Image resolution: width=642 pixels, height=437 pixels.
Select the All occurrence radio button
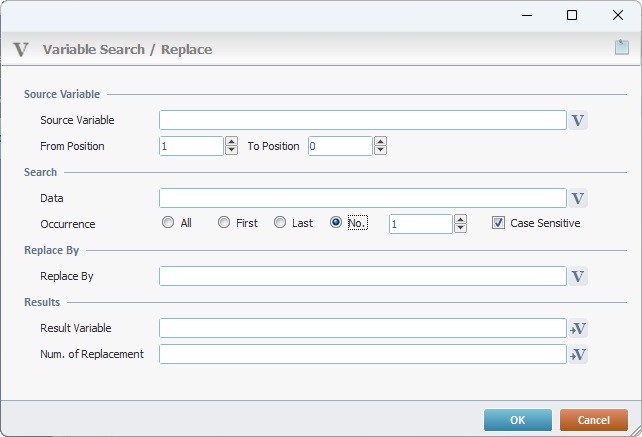point(168,222)
